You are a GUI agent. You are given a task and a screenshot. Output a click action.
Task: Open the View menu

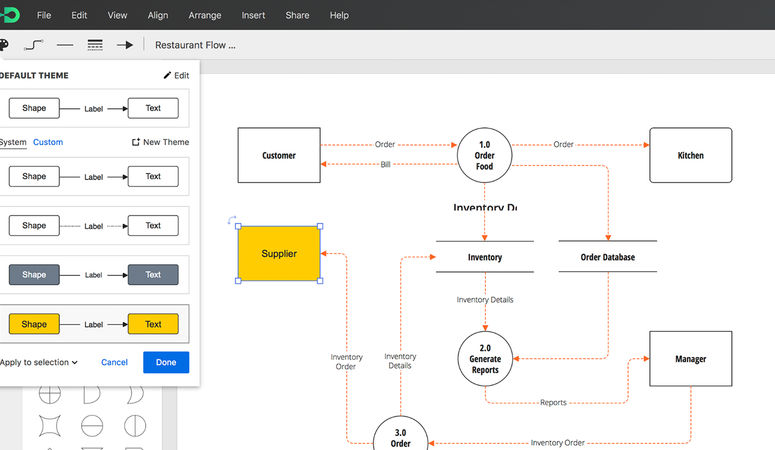point(118,15)
